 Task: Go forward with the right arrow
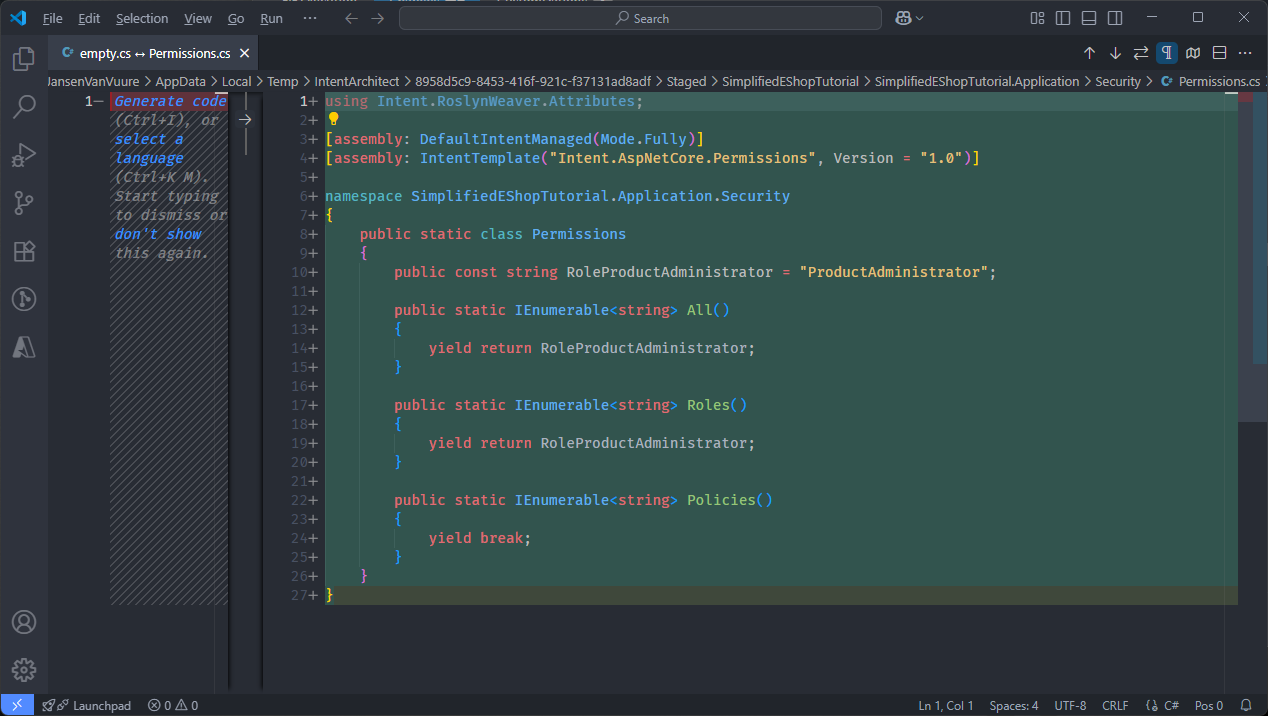(377, 18)
